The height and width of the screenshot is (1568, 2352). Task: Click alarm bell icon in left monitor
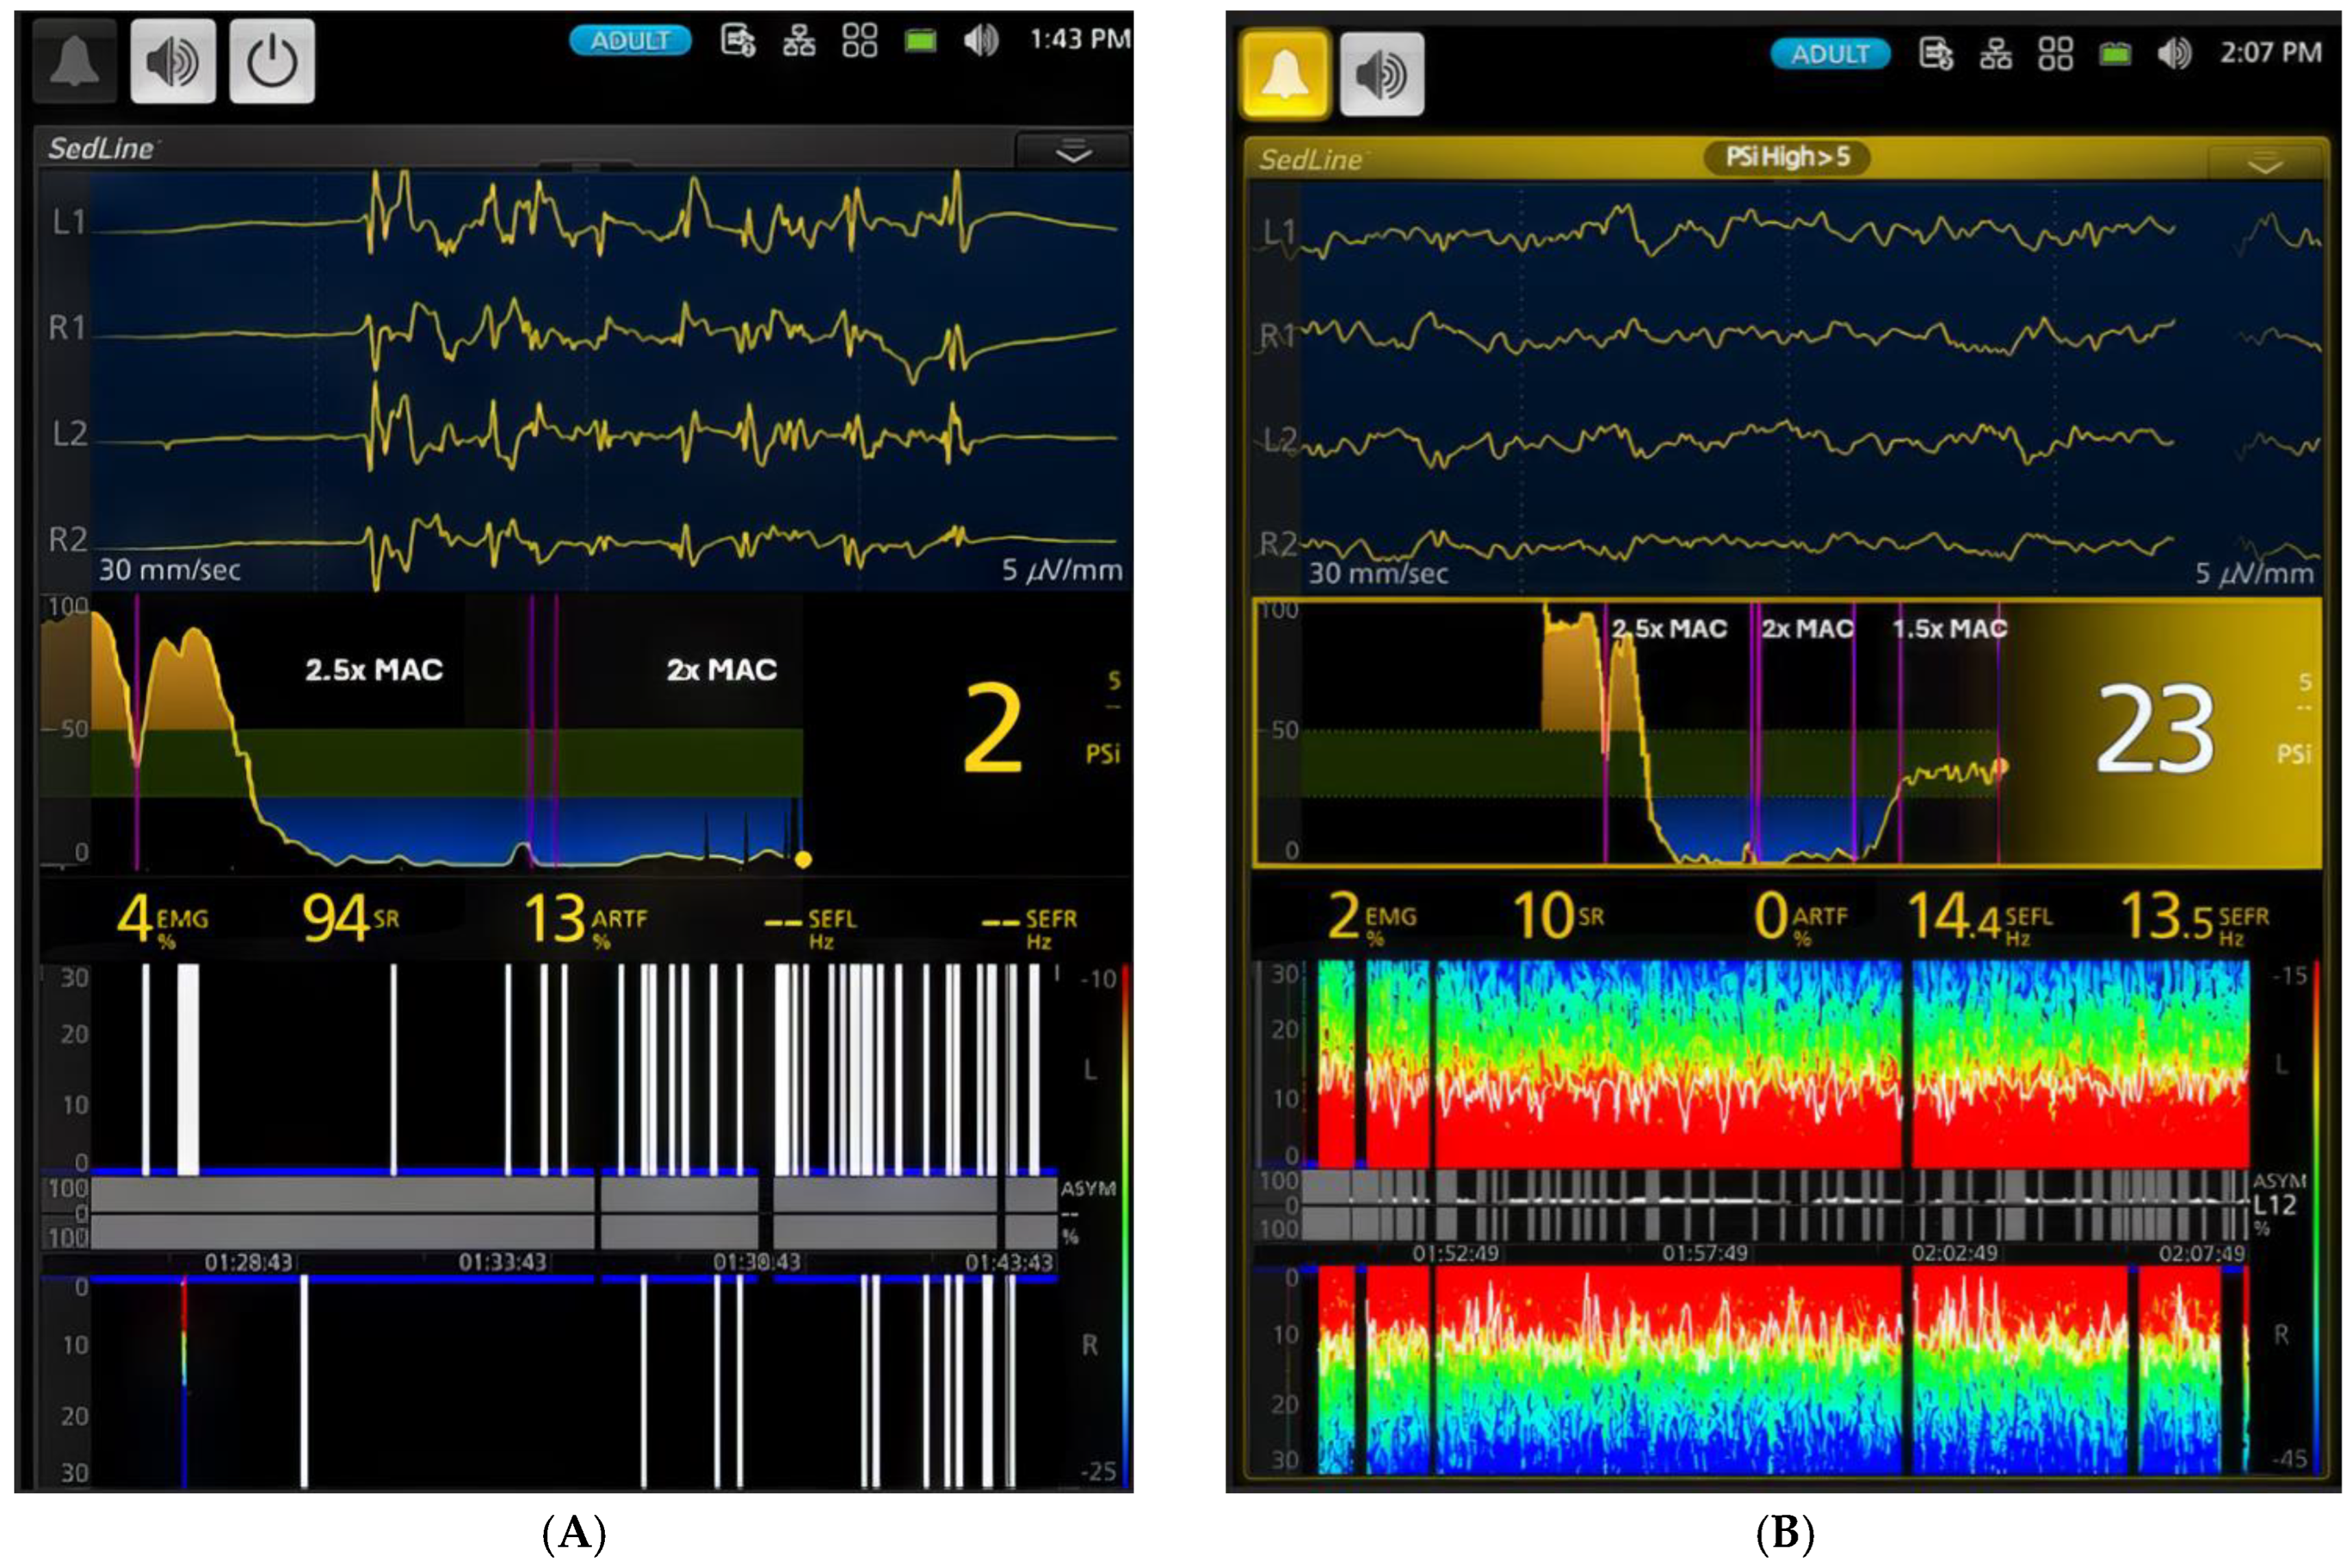(74, 61)
